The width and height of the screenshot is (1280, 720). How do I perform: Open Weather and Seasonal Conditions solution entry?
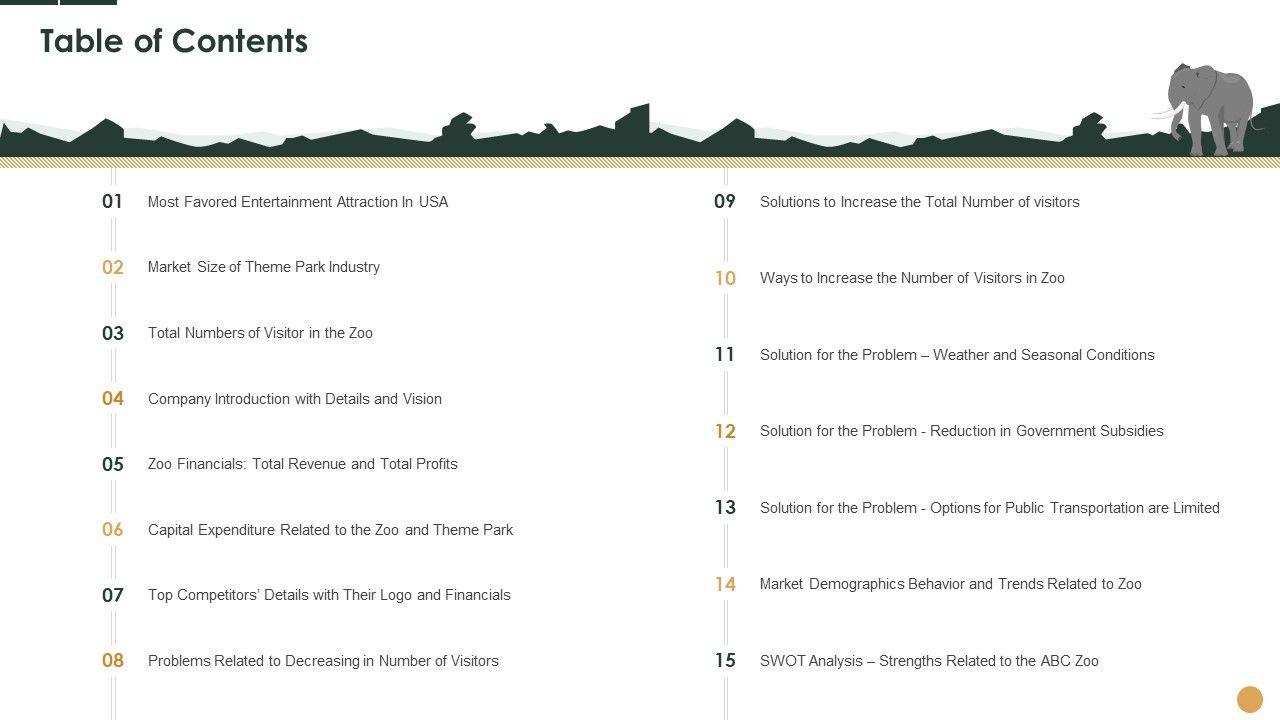pyautogui.click(x=957, y=355)
